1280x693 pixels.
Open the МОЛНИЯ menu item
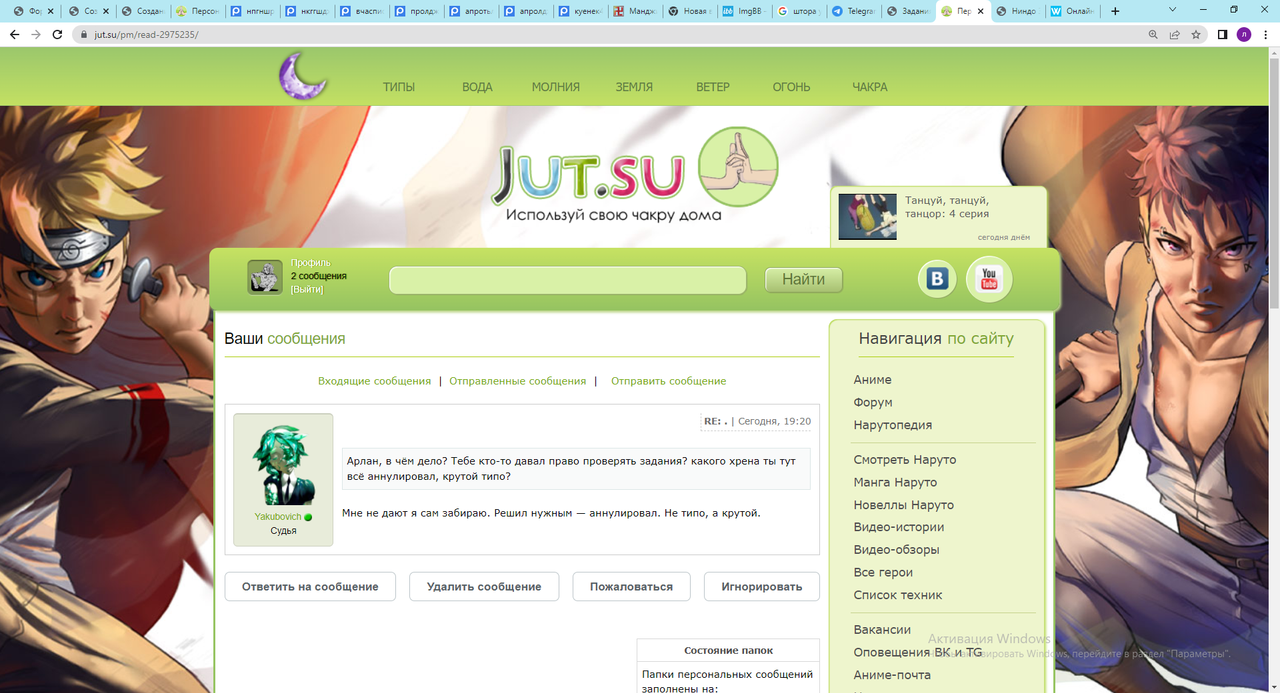556,87
